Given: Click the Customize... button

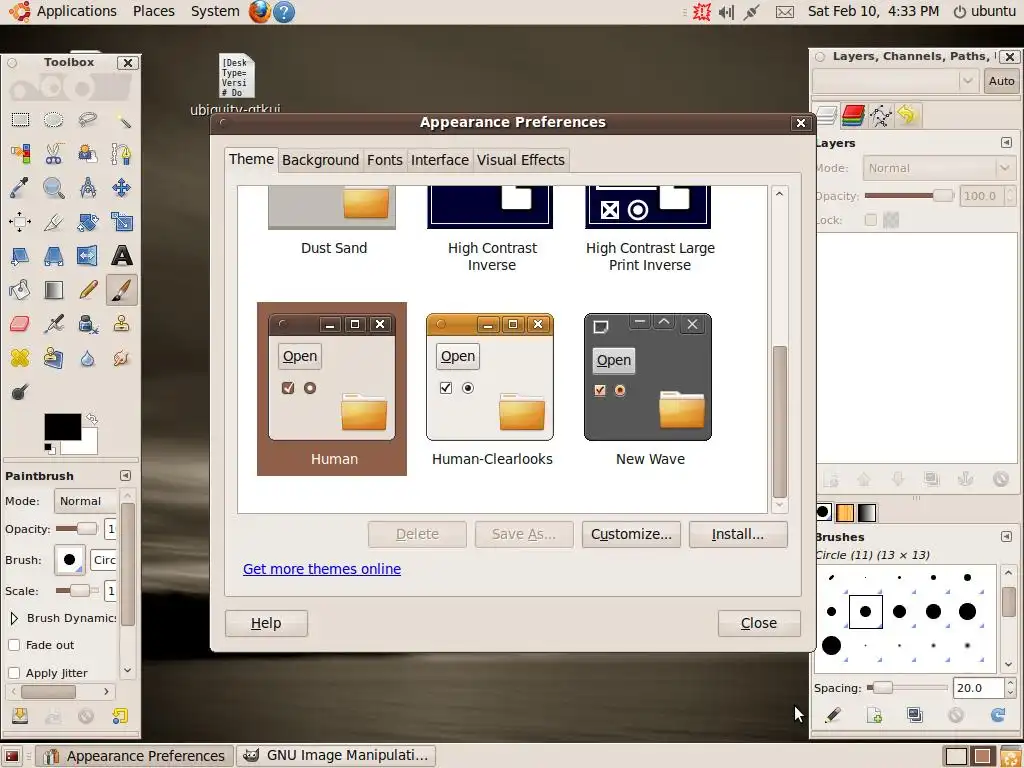Looking at the screenshot, I should [631, 534].
